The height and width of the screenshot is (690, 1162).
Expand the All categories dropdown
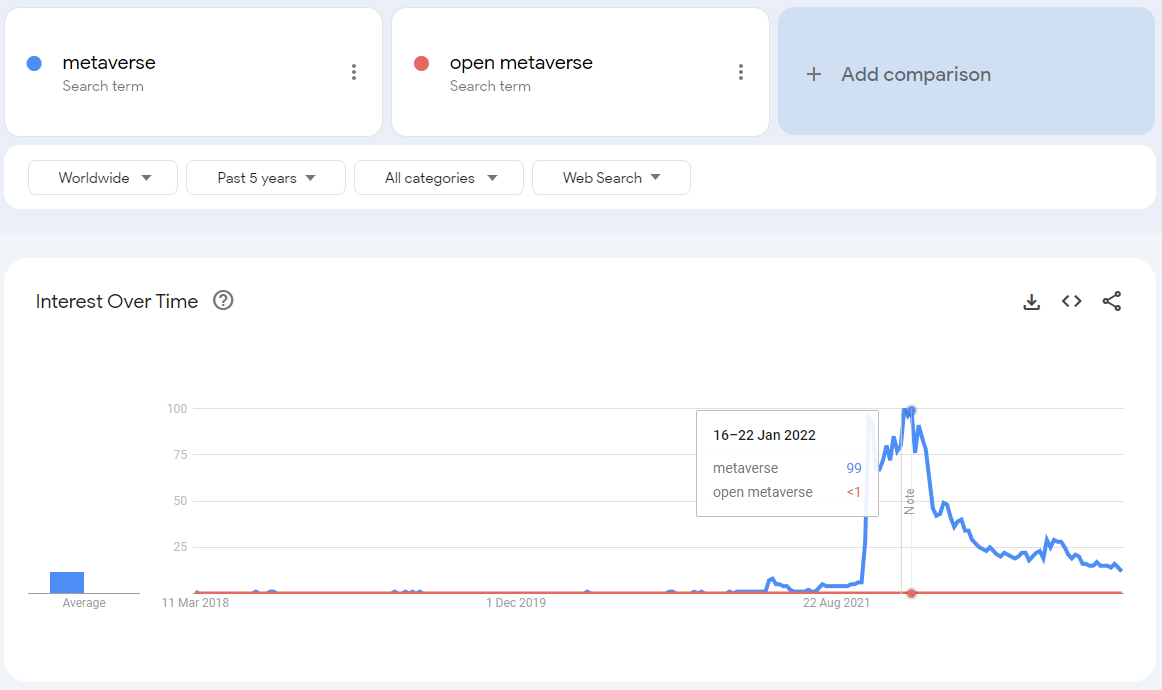(x=439, y=178)
